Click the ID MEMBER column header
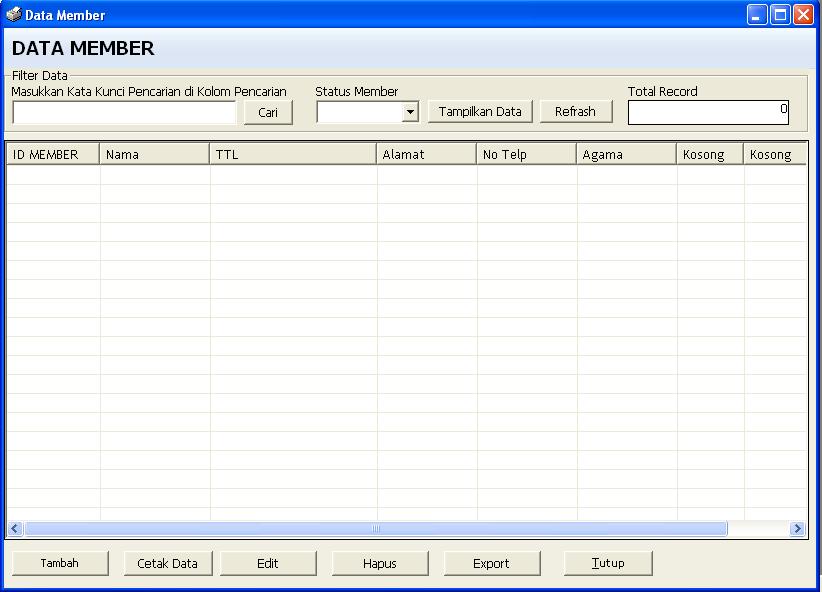Screen dimensions: 822x592 pos(52,154)
